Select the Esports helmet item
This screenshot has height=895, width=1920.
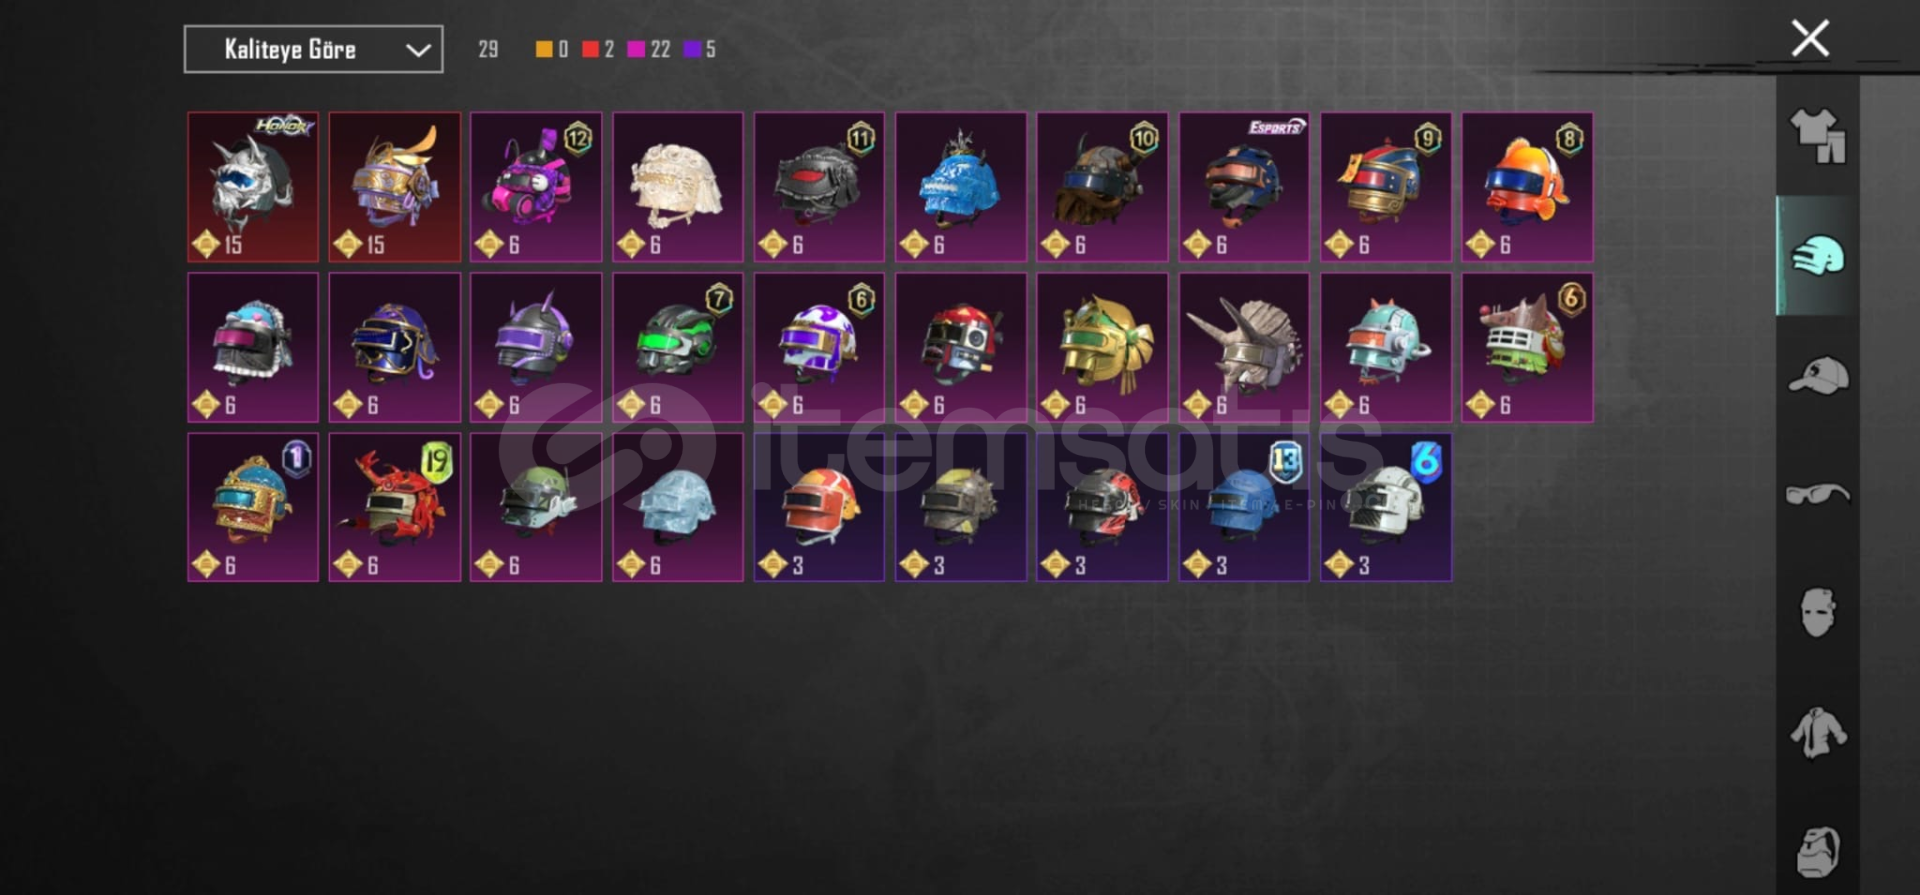(1244, 187)
